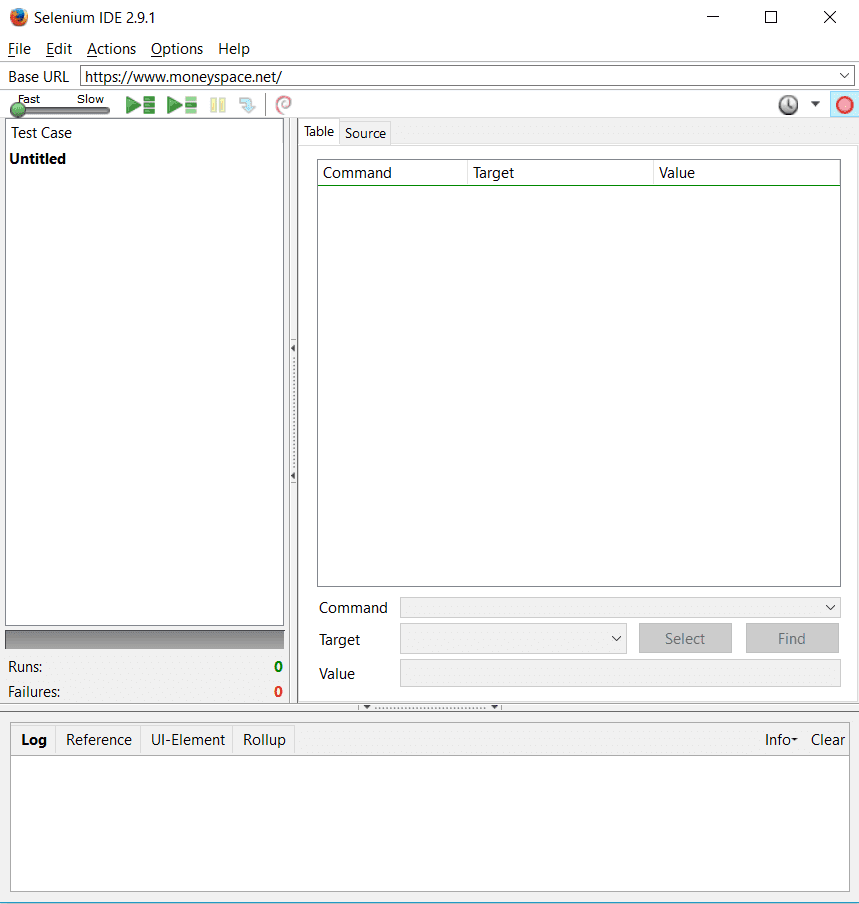Clear the log output
This screenshot has width=859, height=904.
[x=827, y=740]
